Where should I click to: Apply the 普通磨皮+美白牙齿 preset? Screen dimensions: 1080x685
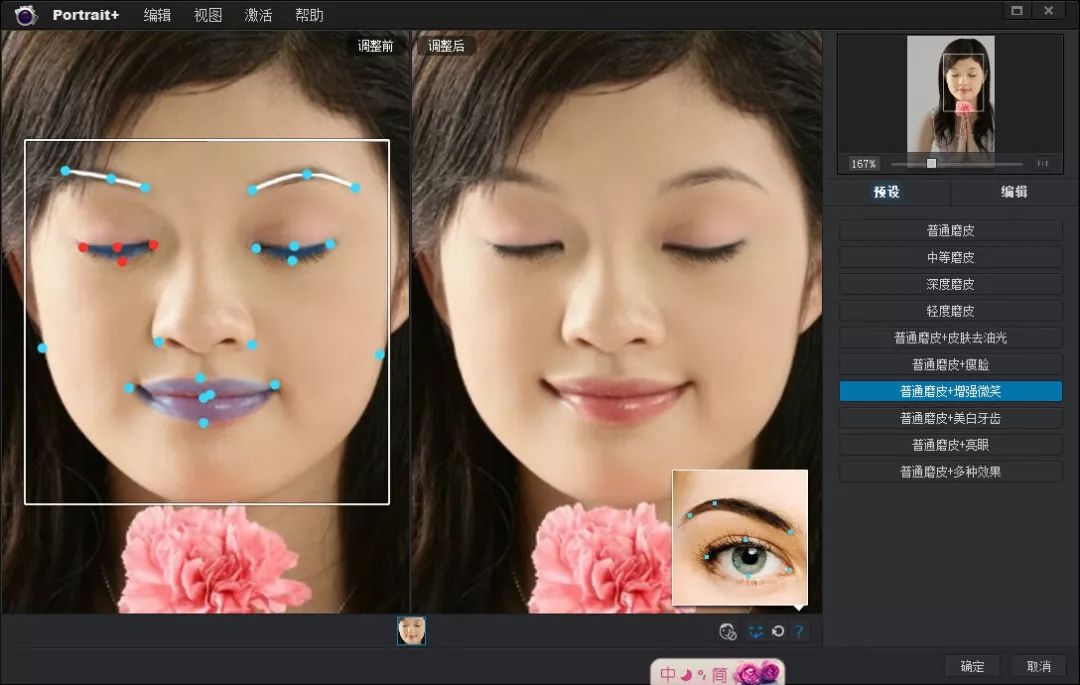[951, 418]
